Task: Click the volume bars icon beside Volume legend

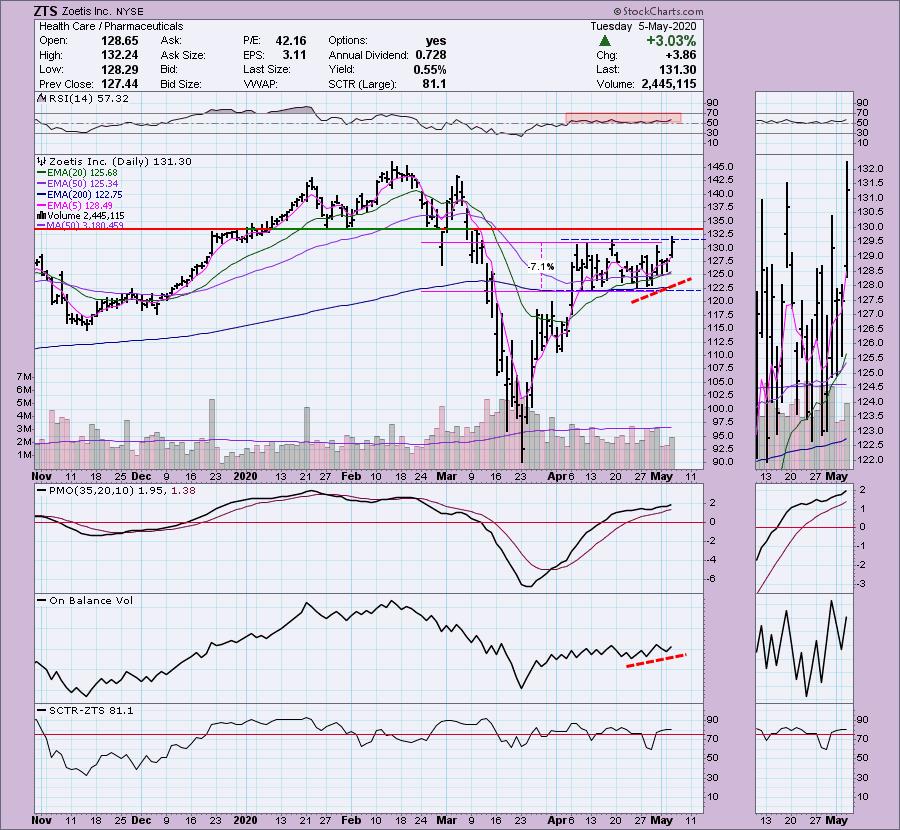Action: (41, 216)
